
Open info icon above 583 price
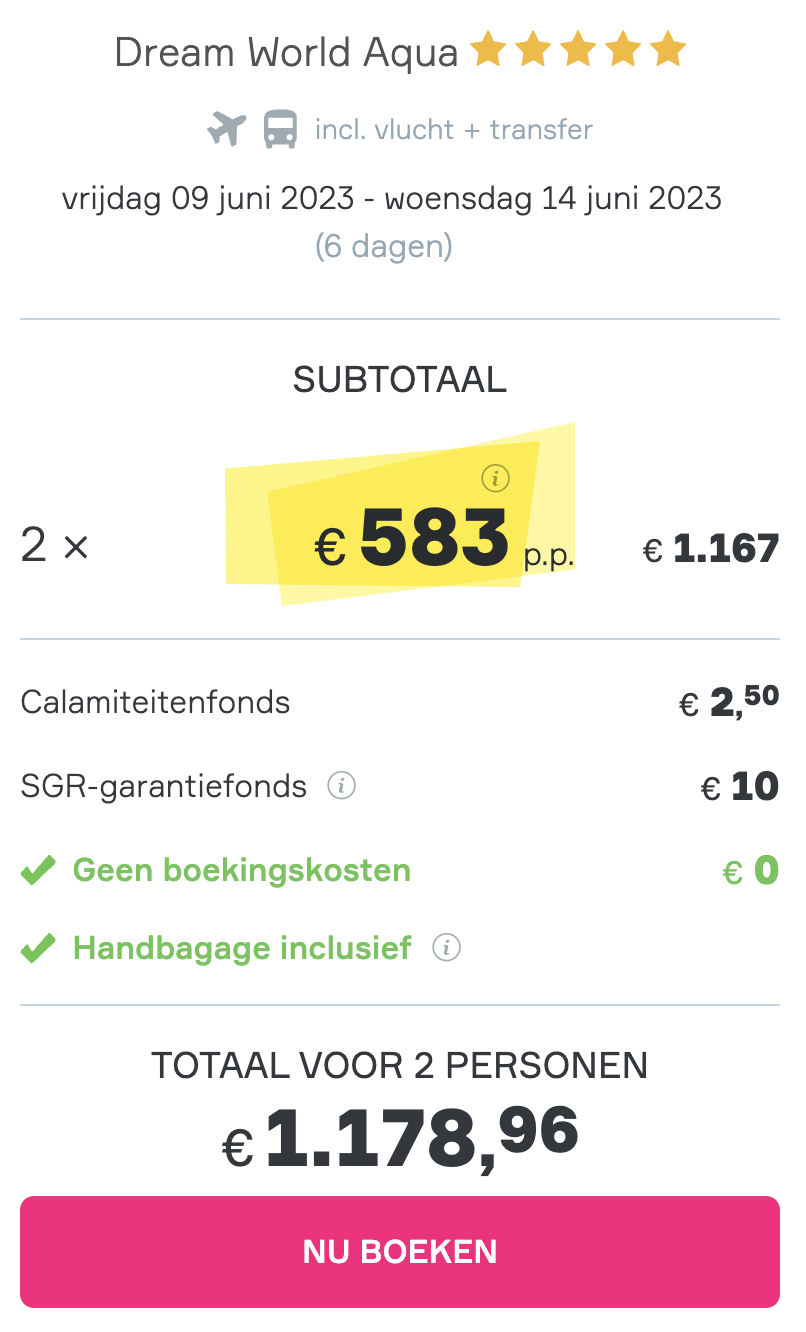pos(495,479)
